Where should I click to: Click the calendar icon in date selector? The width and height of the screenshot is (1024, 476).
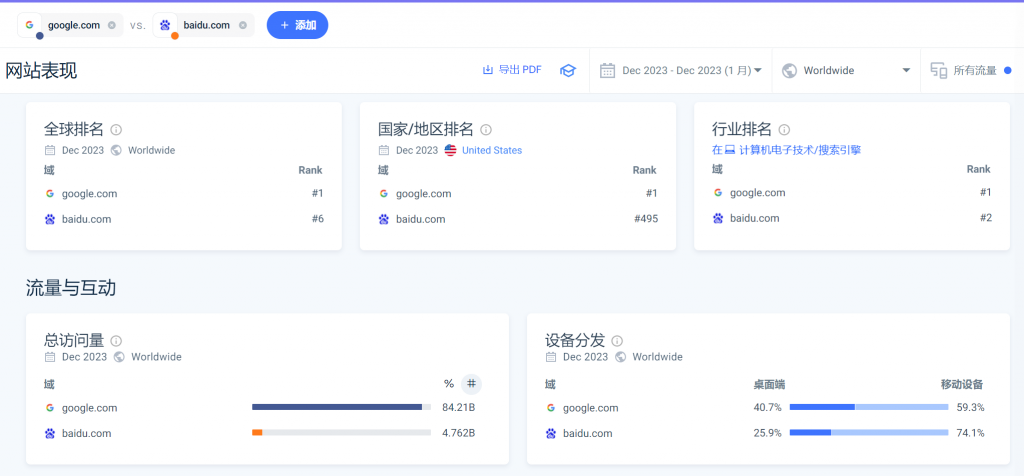[x=607, y=71]
